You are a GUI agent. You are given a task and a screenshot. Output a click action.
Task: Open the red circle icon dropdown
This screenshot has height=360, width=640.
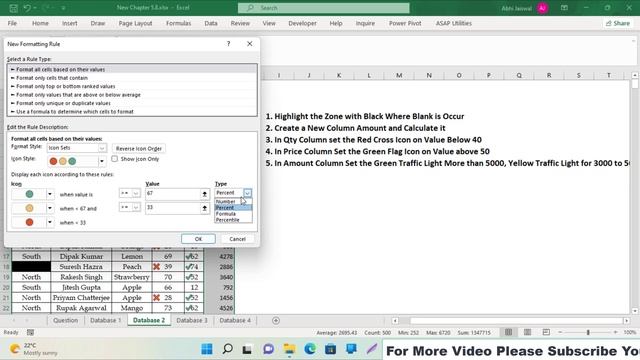pyautogui.click(x=50, y=222)
